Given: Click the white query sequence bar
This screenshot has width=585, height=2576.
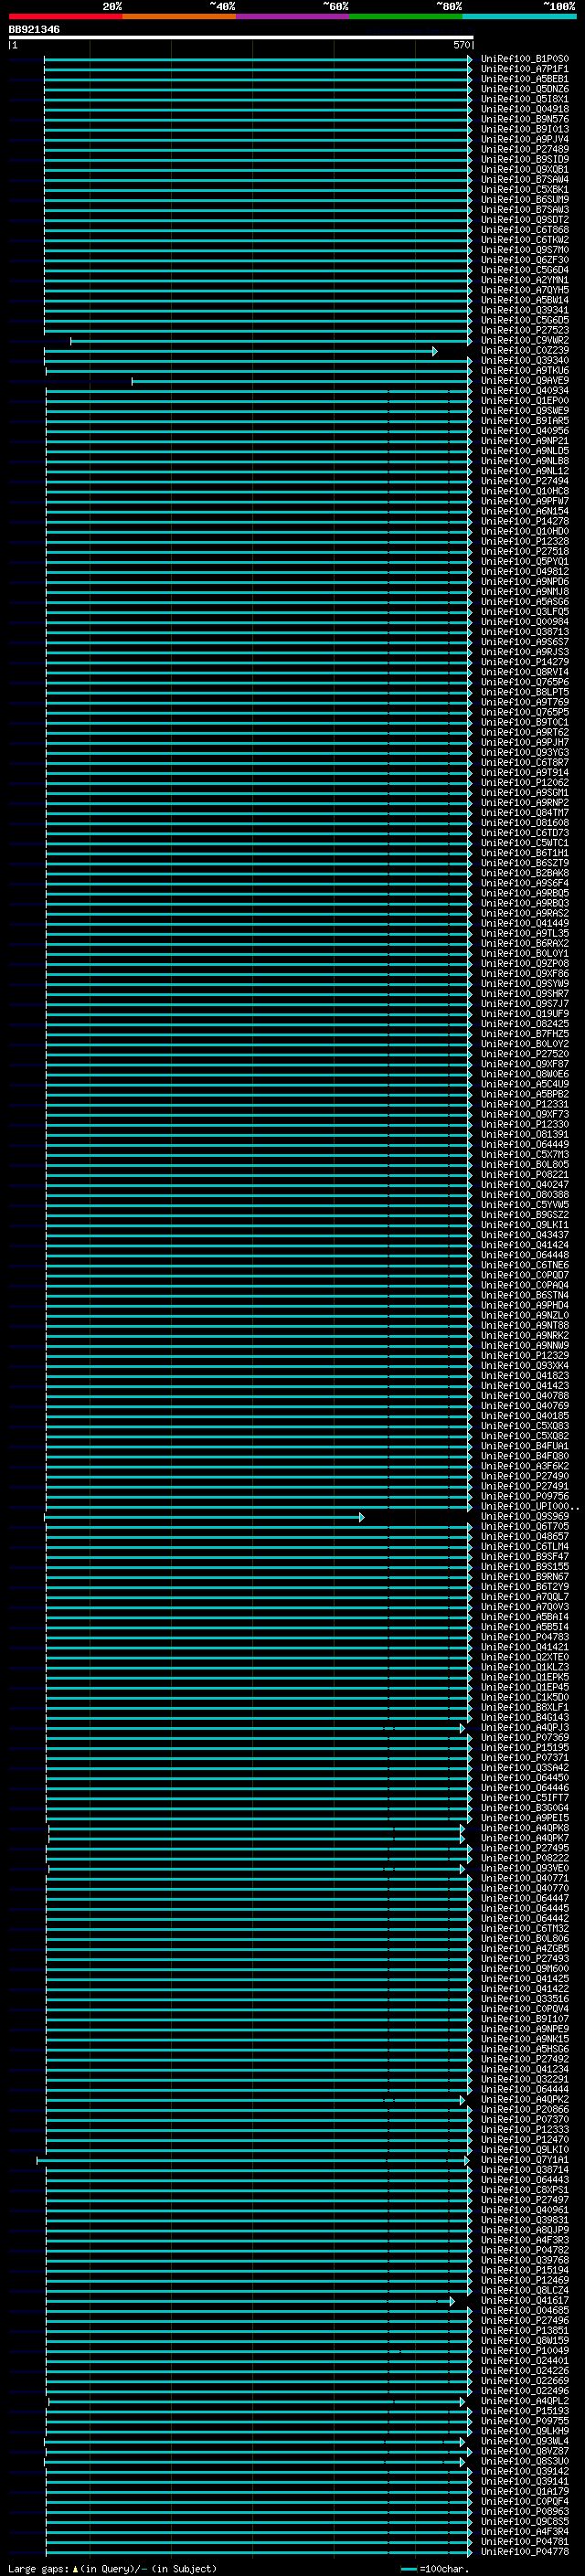Looking at the screenshot, I should click(241, 37).
